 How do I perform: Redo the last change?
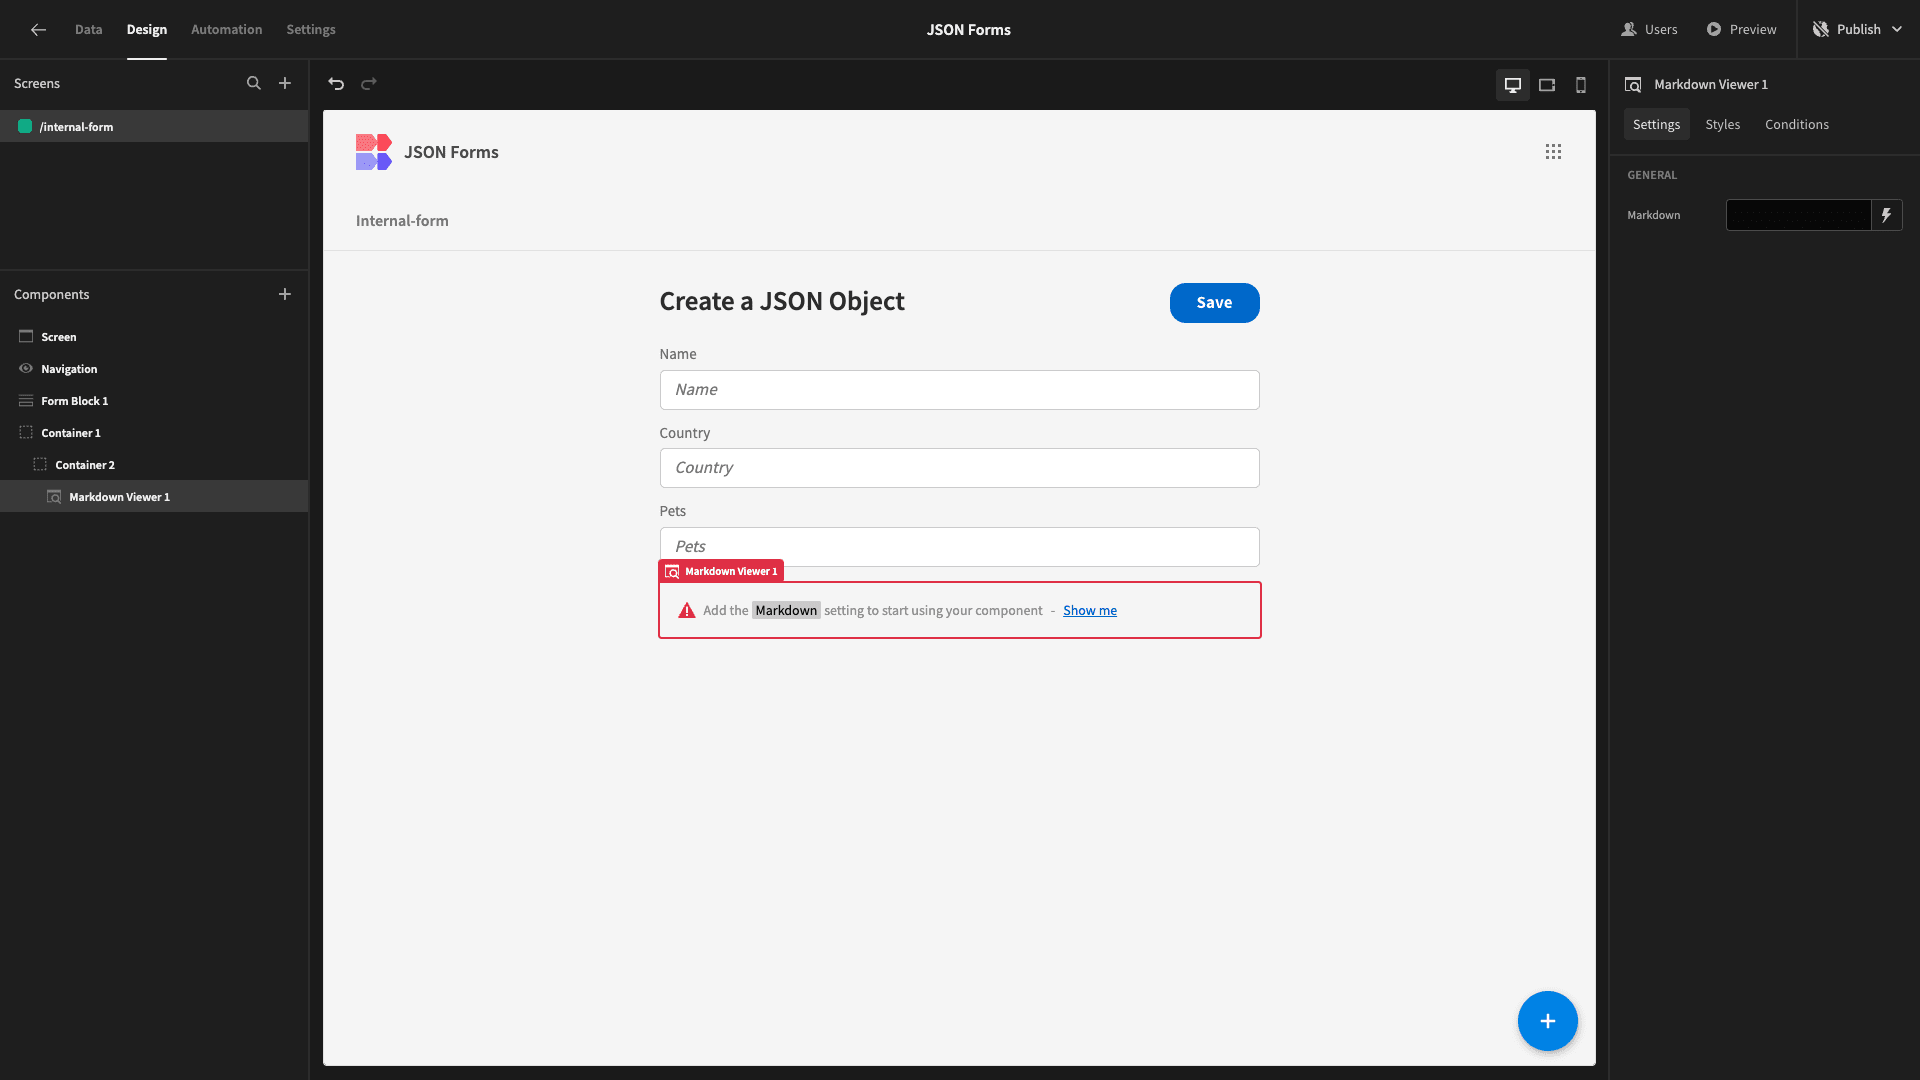(369, 84)
